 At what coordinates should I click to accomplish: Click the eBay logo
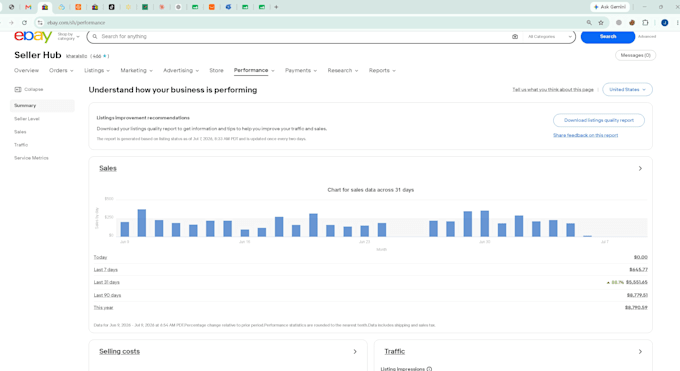click(x=33, y=36)
